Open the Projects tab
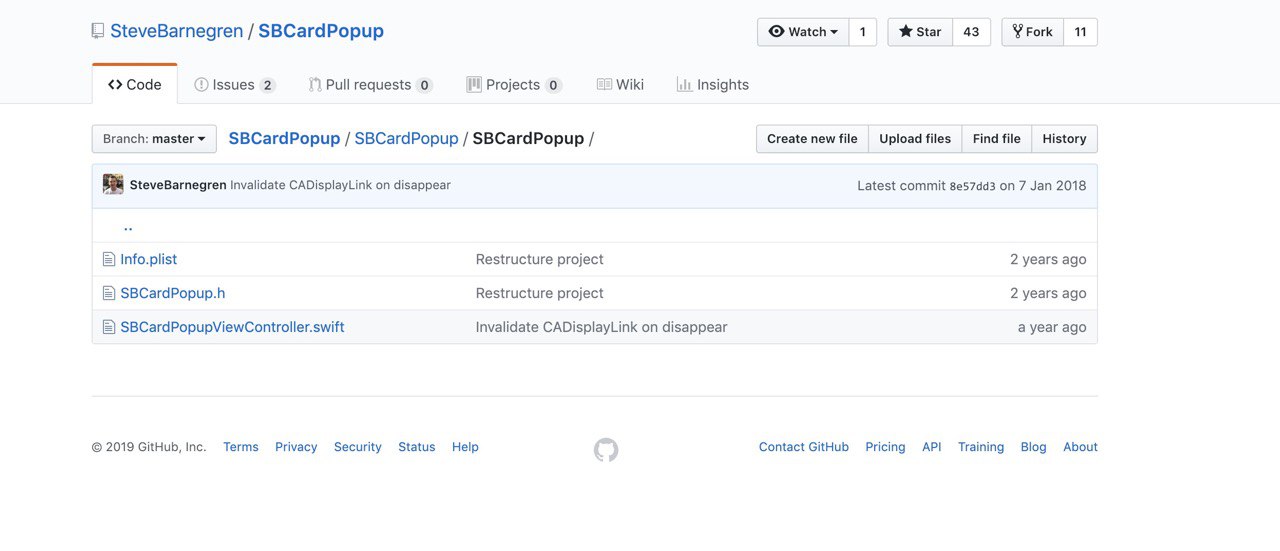This screenshot has width=1280, height=551. 514,85
